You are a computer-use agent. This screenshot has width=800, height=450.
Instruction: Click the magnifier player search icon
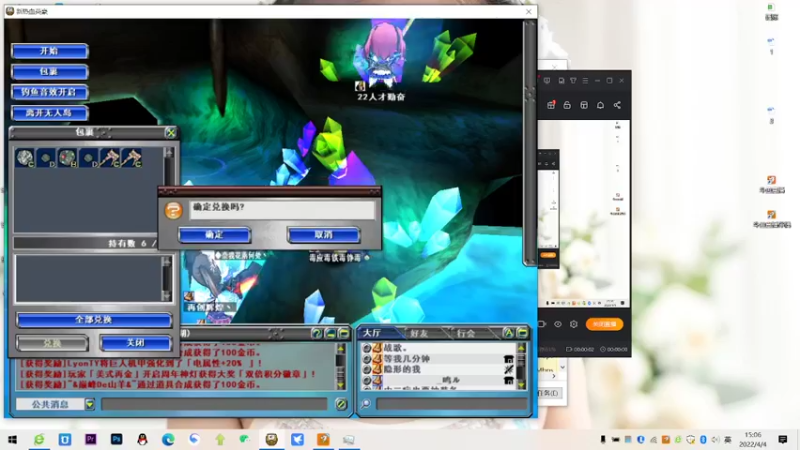(366, 404)
